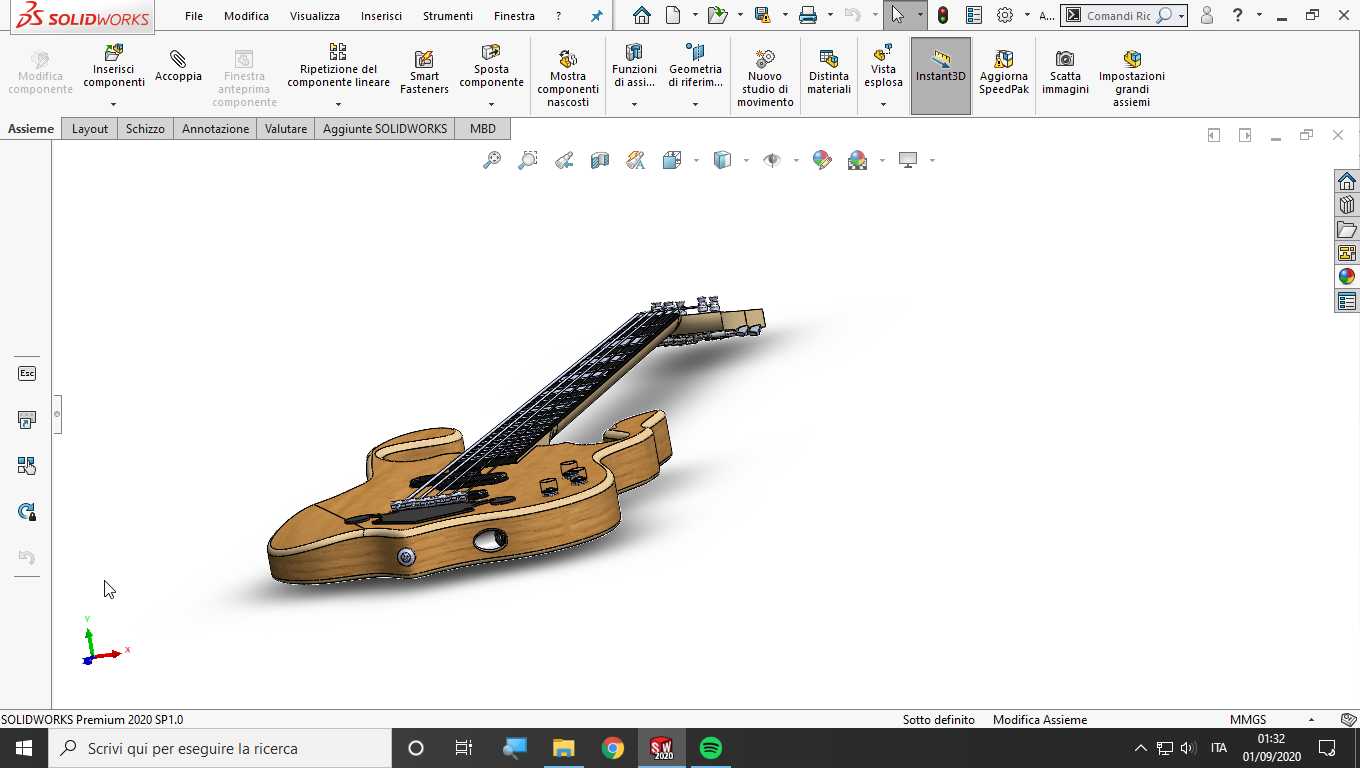Image resolution: width=1360 pixels, height=768 pixels.
Task: Open Spotify from the taskbar
Action: click(x=711, y=748)
